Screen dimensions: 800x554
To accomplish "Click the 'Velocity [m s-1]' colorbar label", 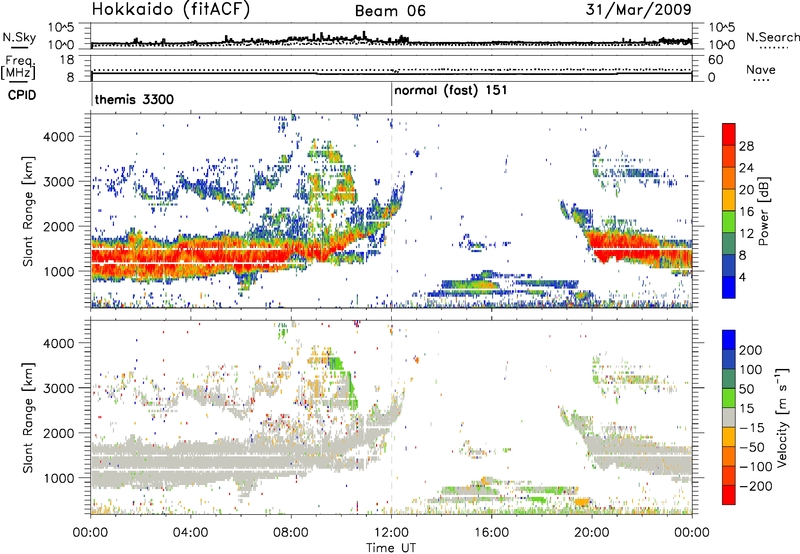I will coord(782,417).
